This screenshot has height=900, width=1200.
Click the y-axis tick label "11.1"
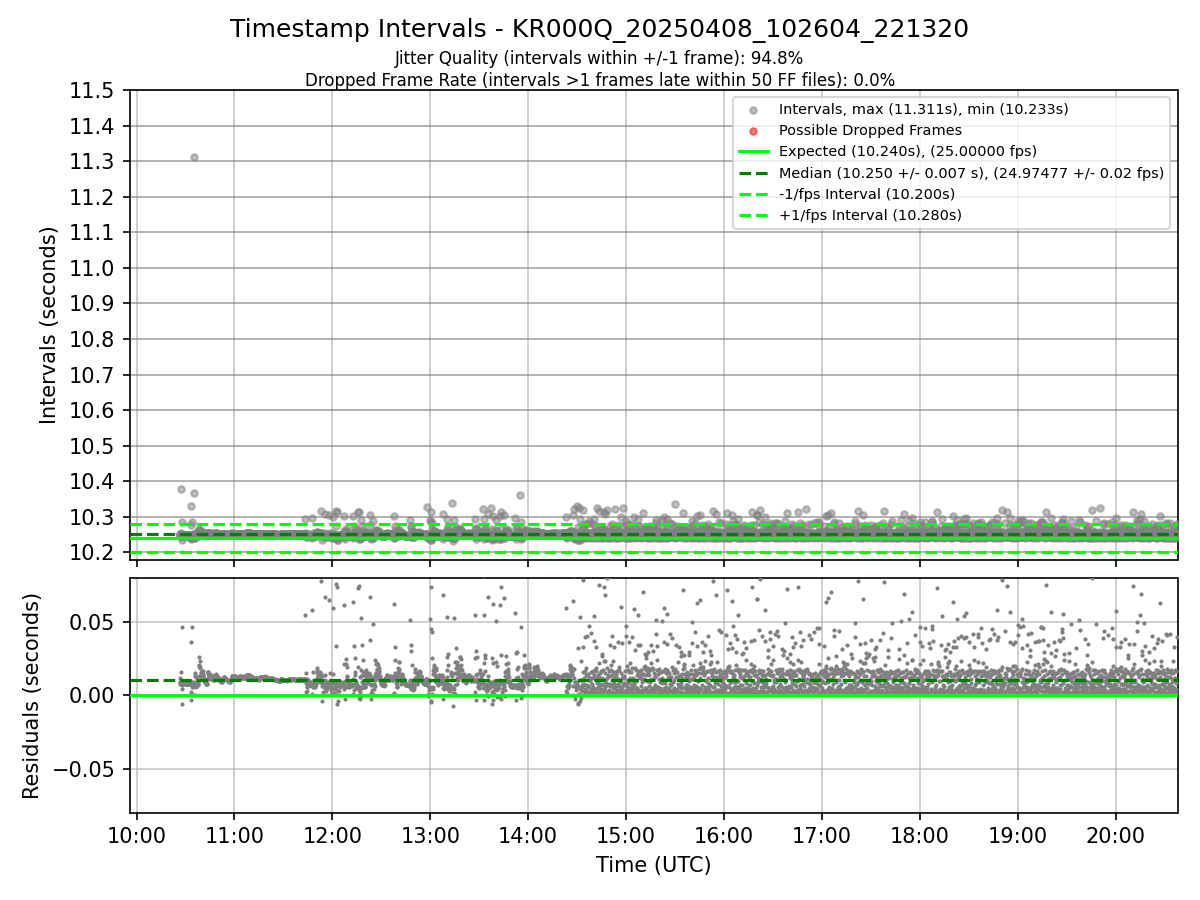(90, 233)
